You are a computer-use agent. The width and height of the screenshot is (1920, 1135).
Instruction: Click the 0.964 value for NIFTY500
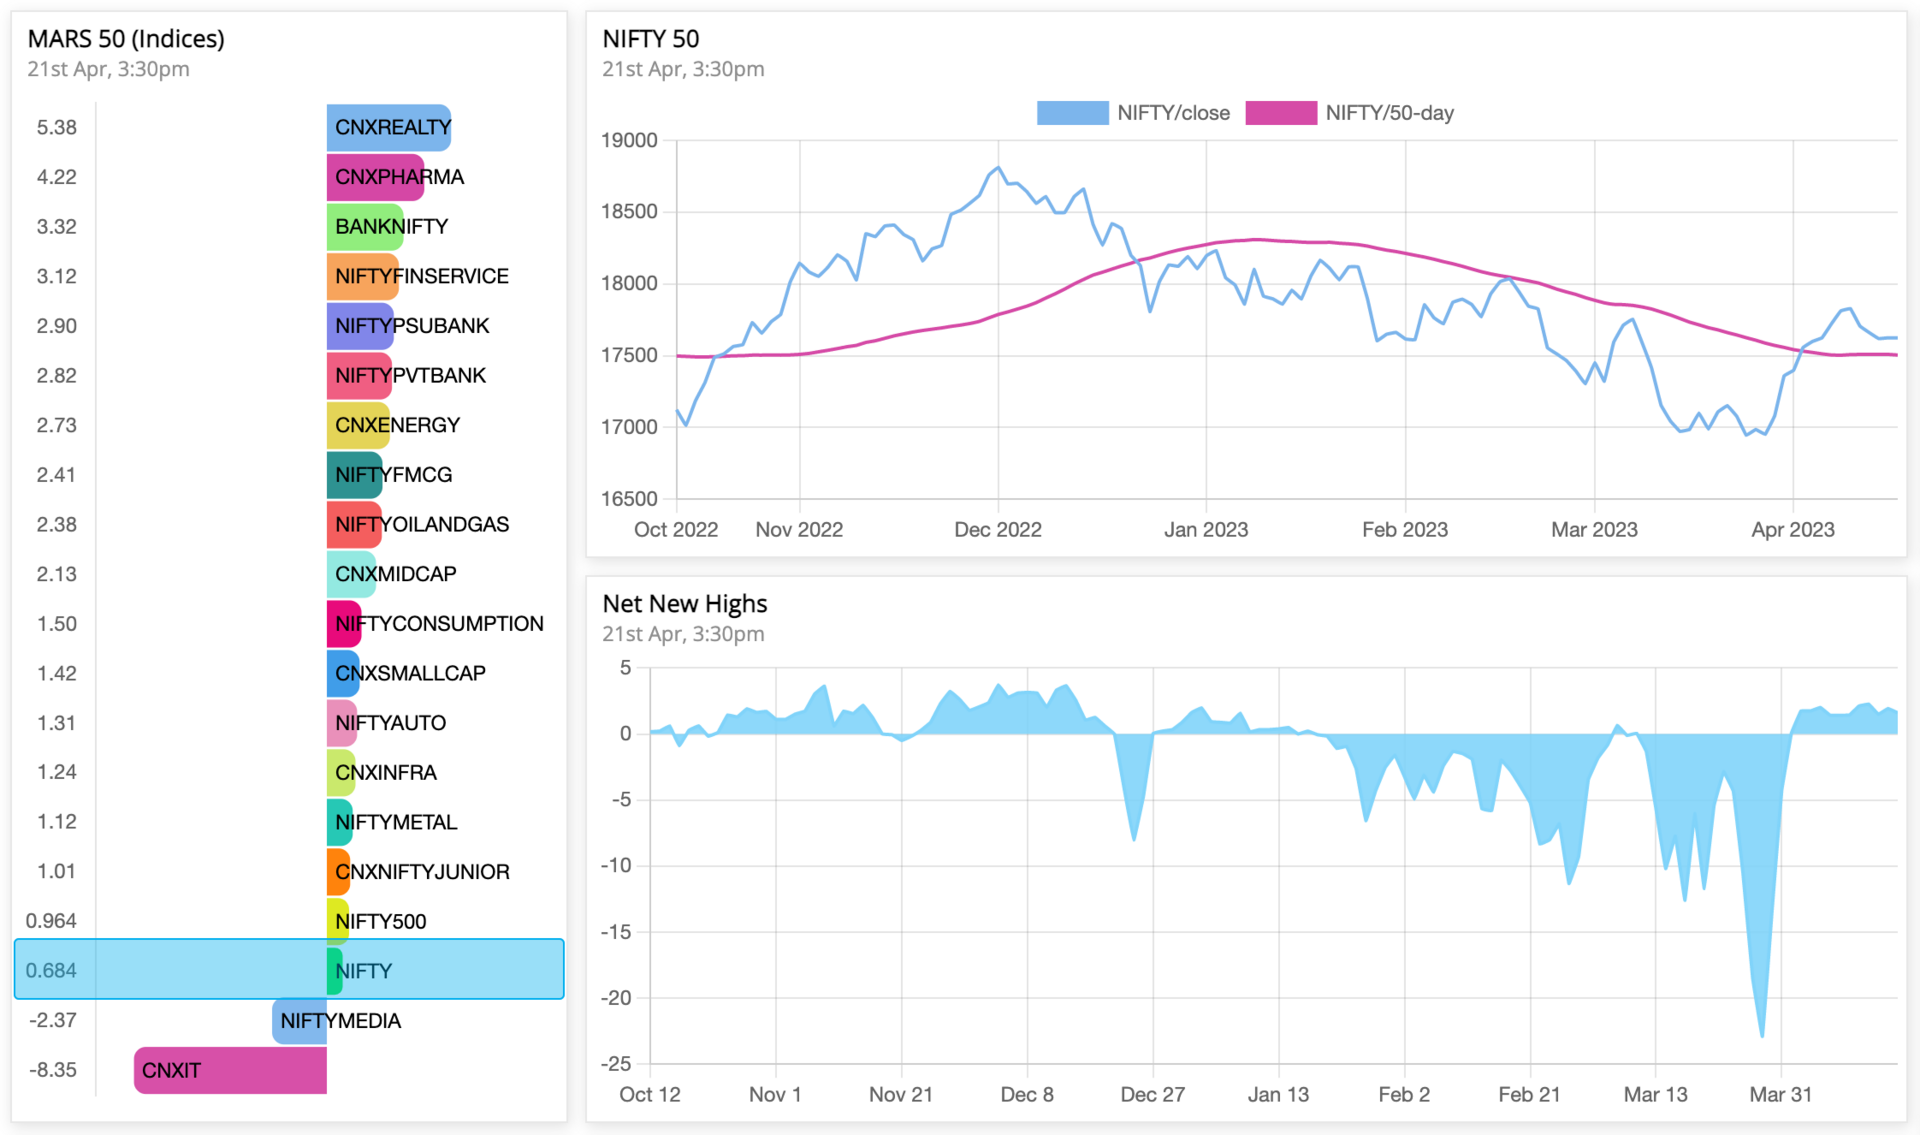pyautogui.click(x=51, y=922)
